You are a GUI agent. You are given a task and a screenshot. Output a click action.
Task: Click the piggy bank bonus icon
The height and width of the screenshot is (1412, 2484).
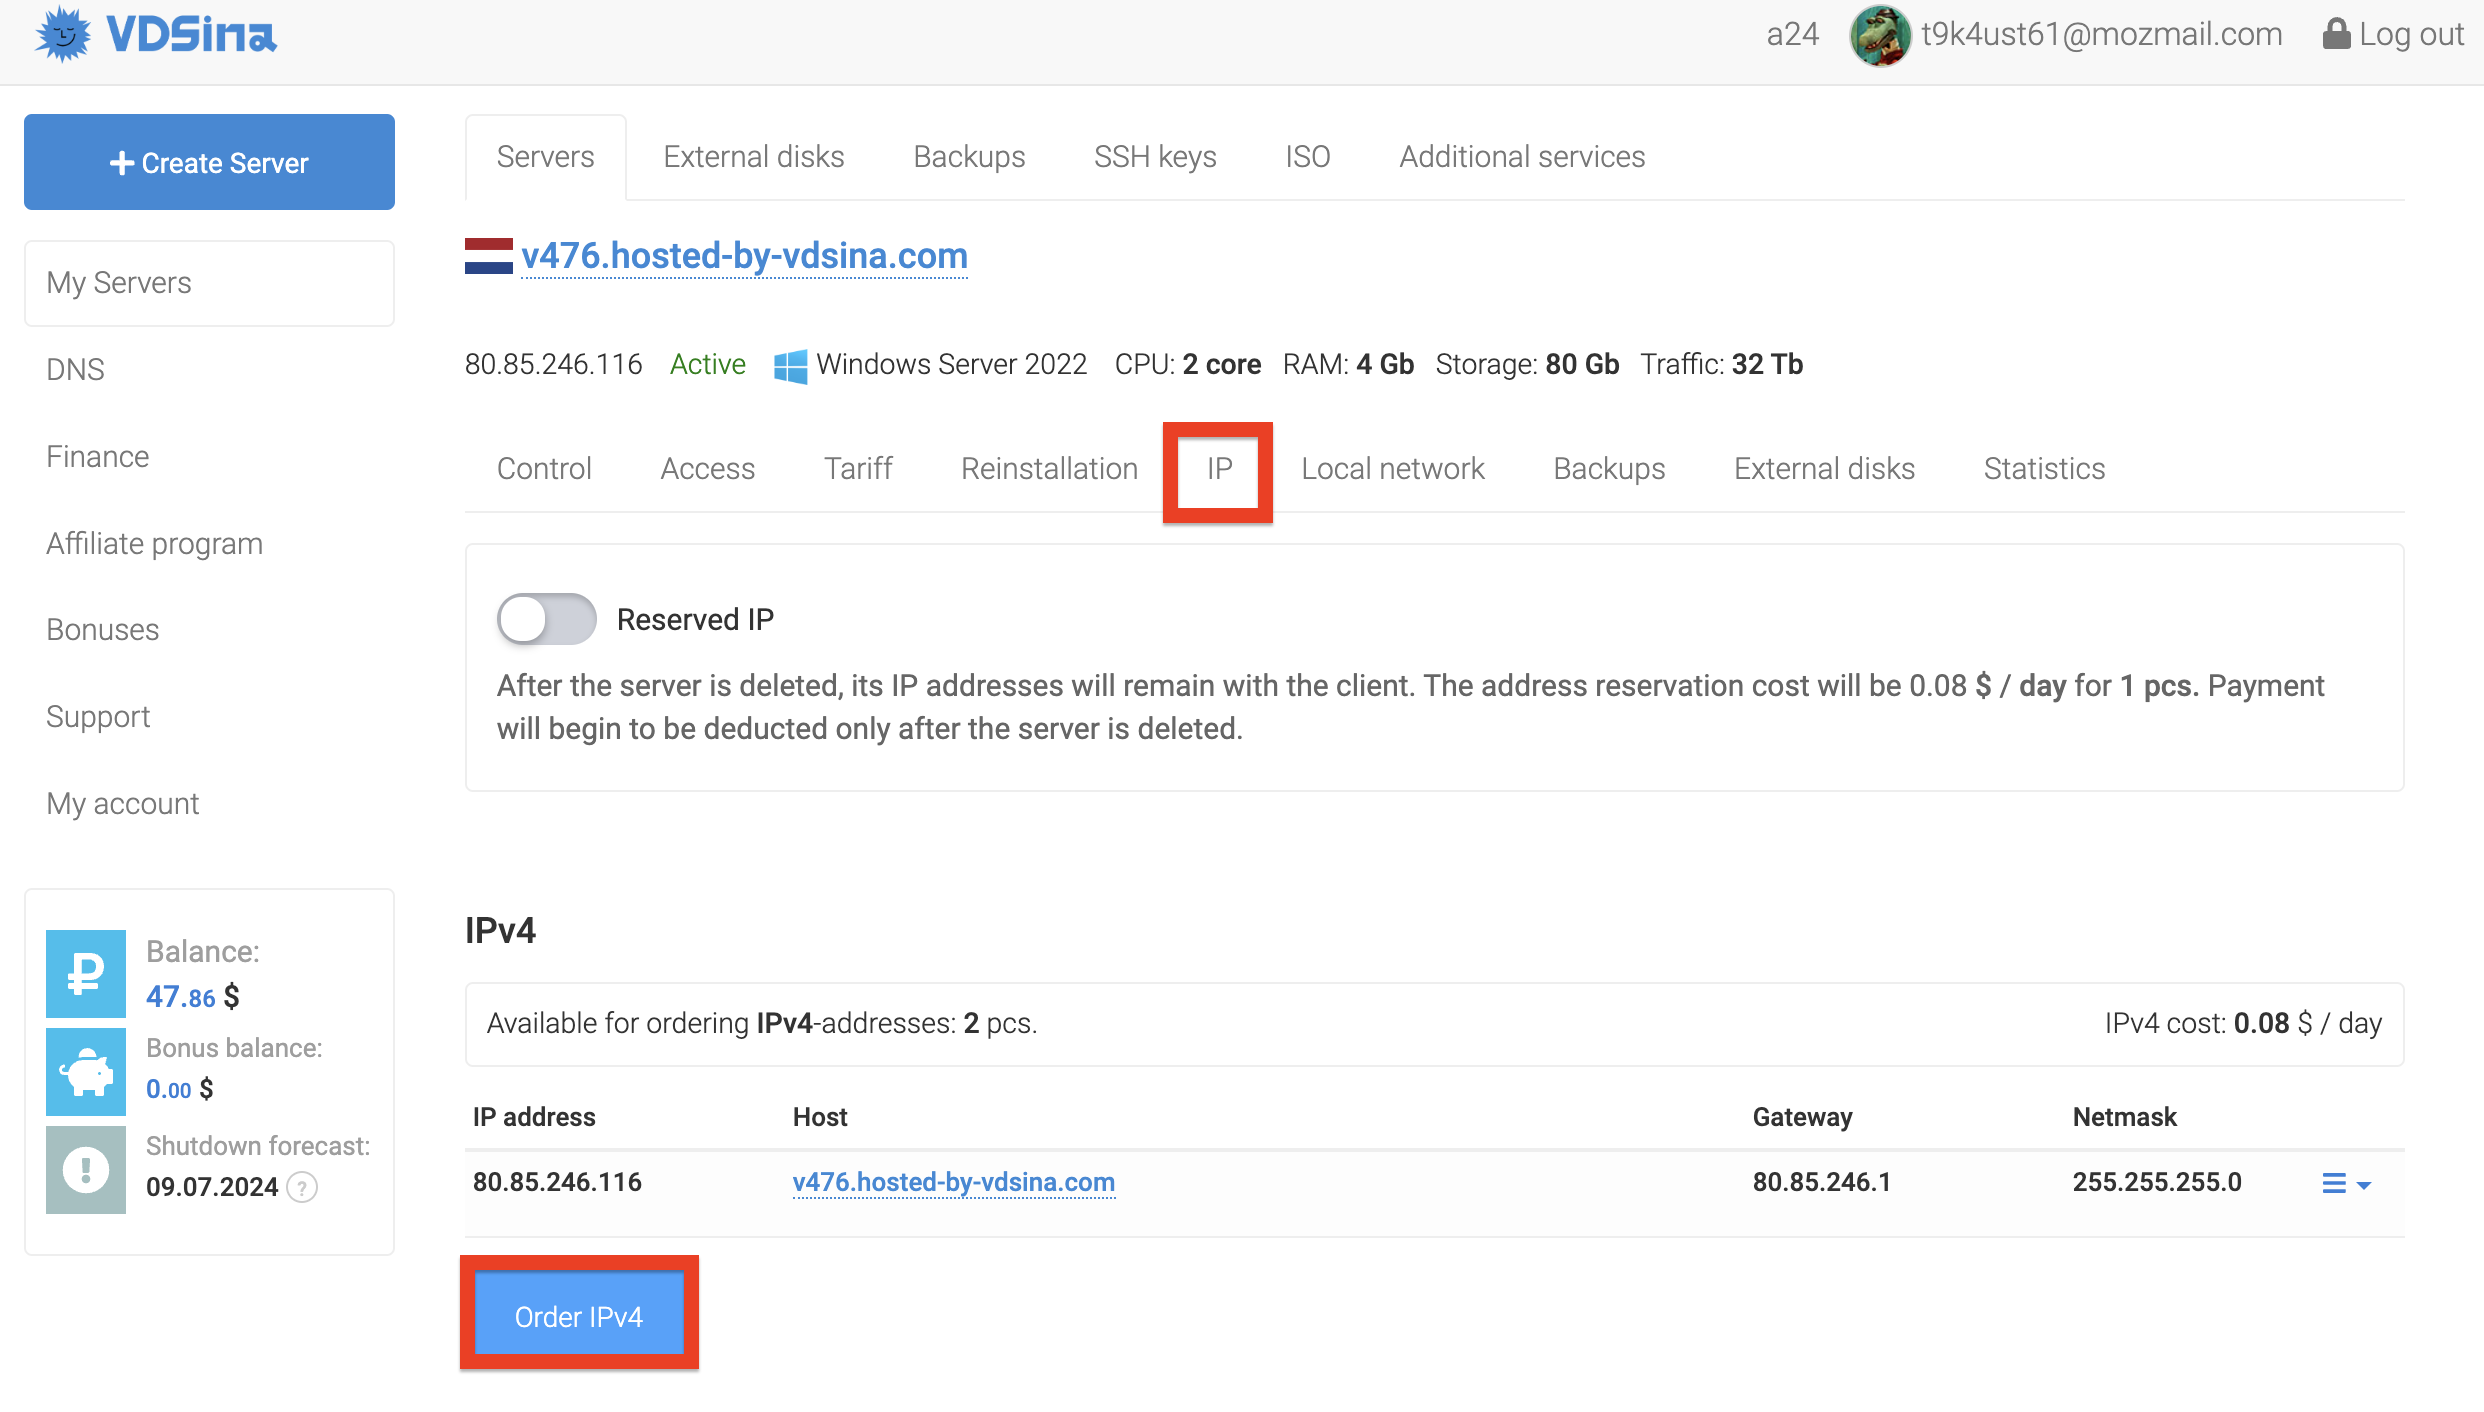click(86, 1072)
